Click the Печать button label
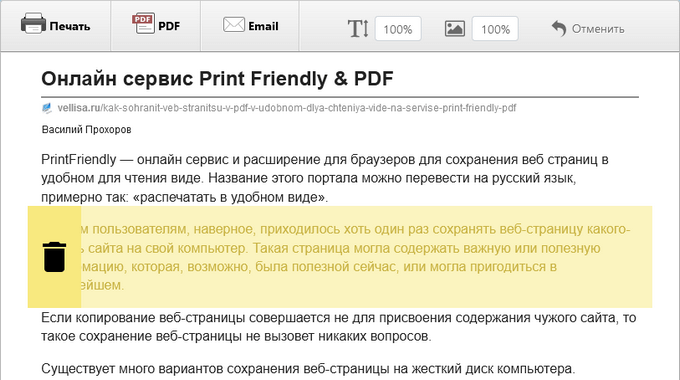Screen dimensions: 680x380 point(70,26)
